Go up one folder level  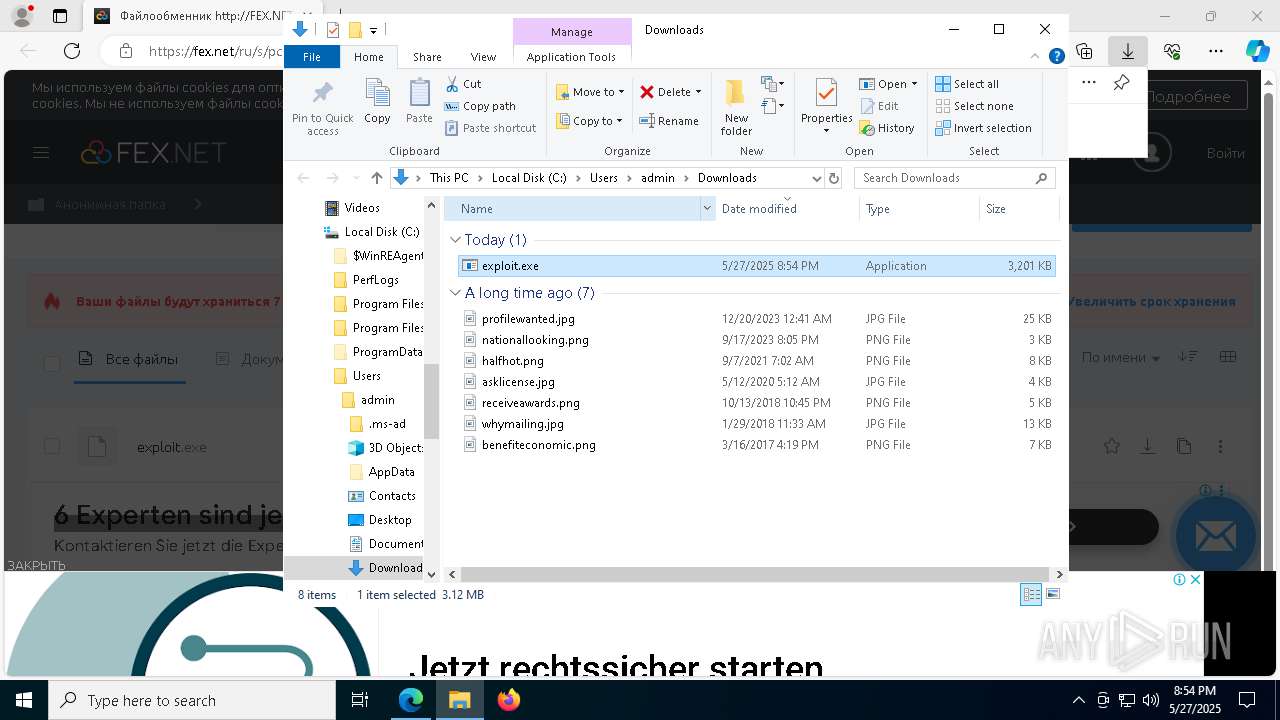(x=376, y=178)
